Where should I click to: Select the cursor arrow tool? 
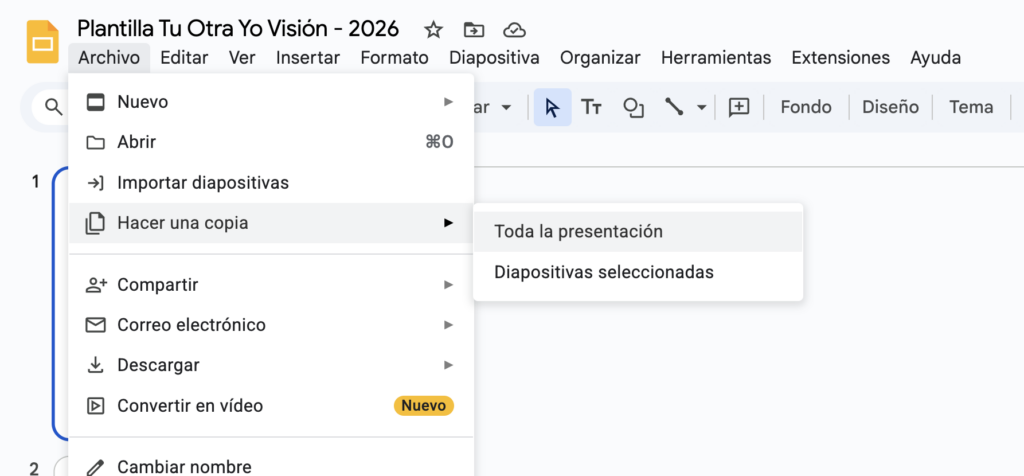coord(552,107)
